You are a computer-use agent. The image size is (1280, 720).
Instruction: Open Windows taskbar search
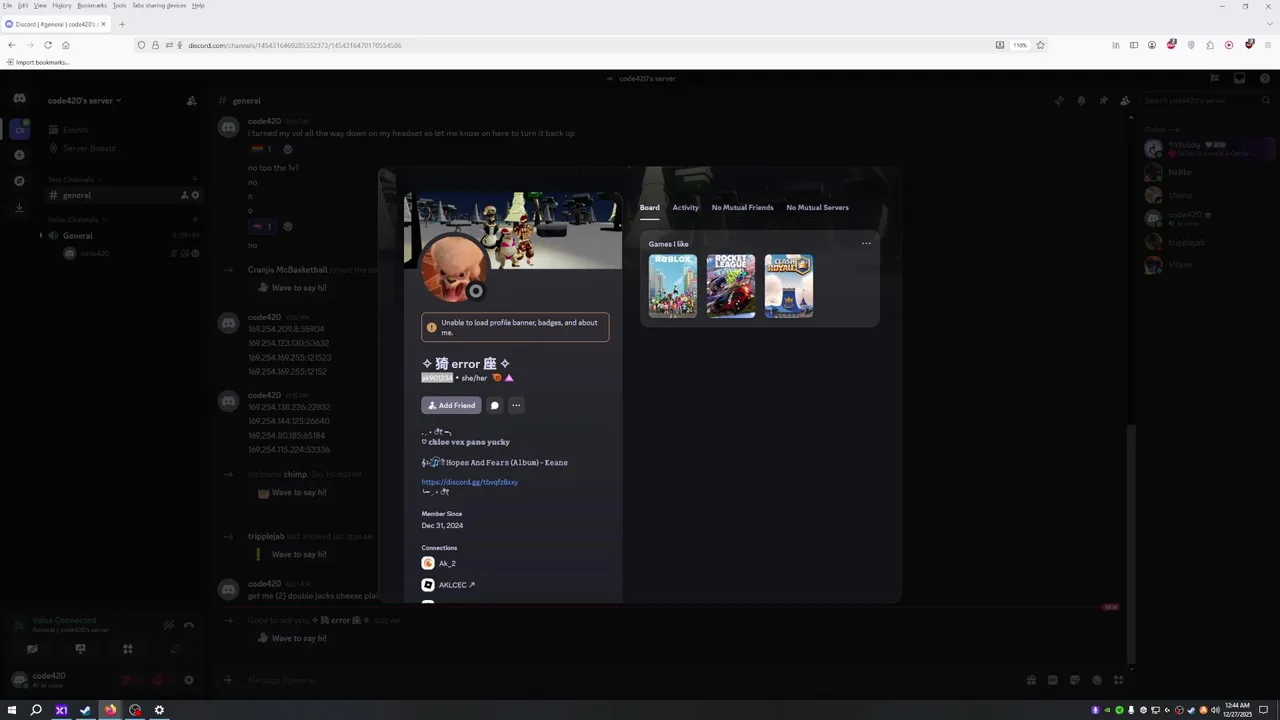pos(36,710)
